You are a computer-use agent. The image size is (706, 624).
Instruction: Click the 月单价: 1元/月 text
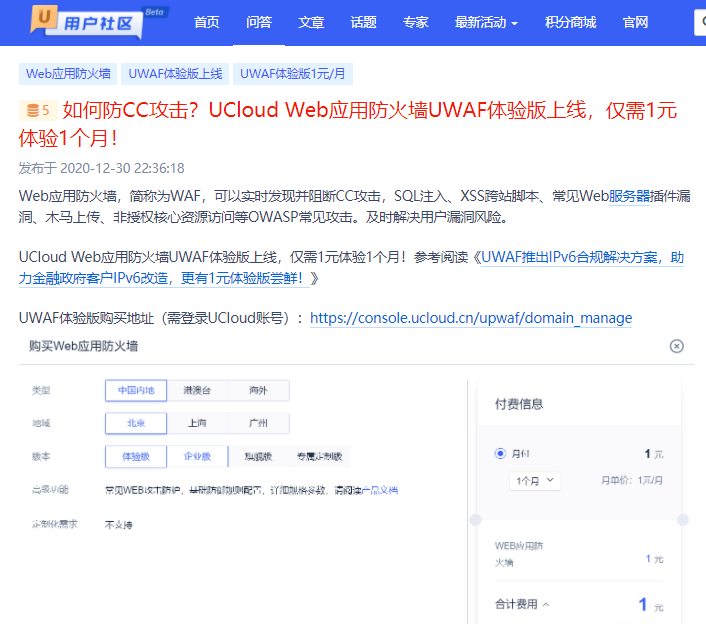coord(632,480)
